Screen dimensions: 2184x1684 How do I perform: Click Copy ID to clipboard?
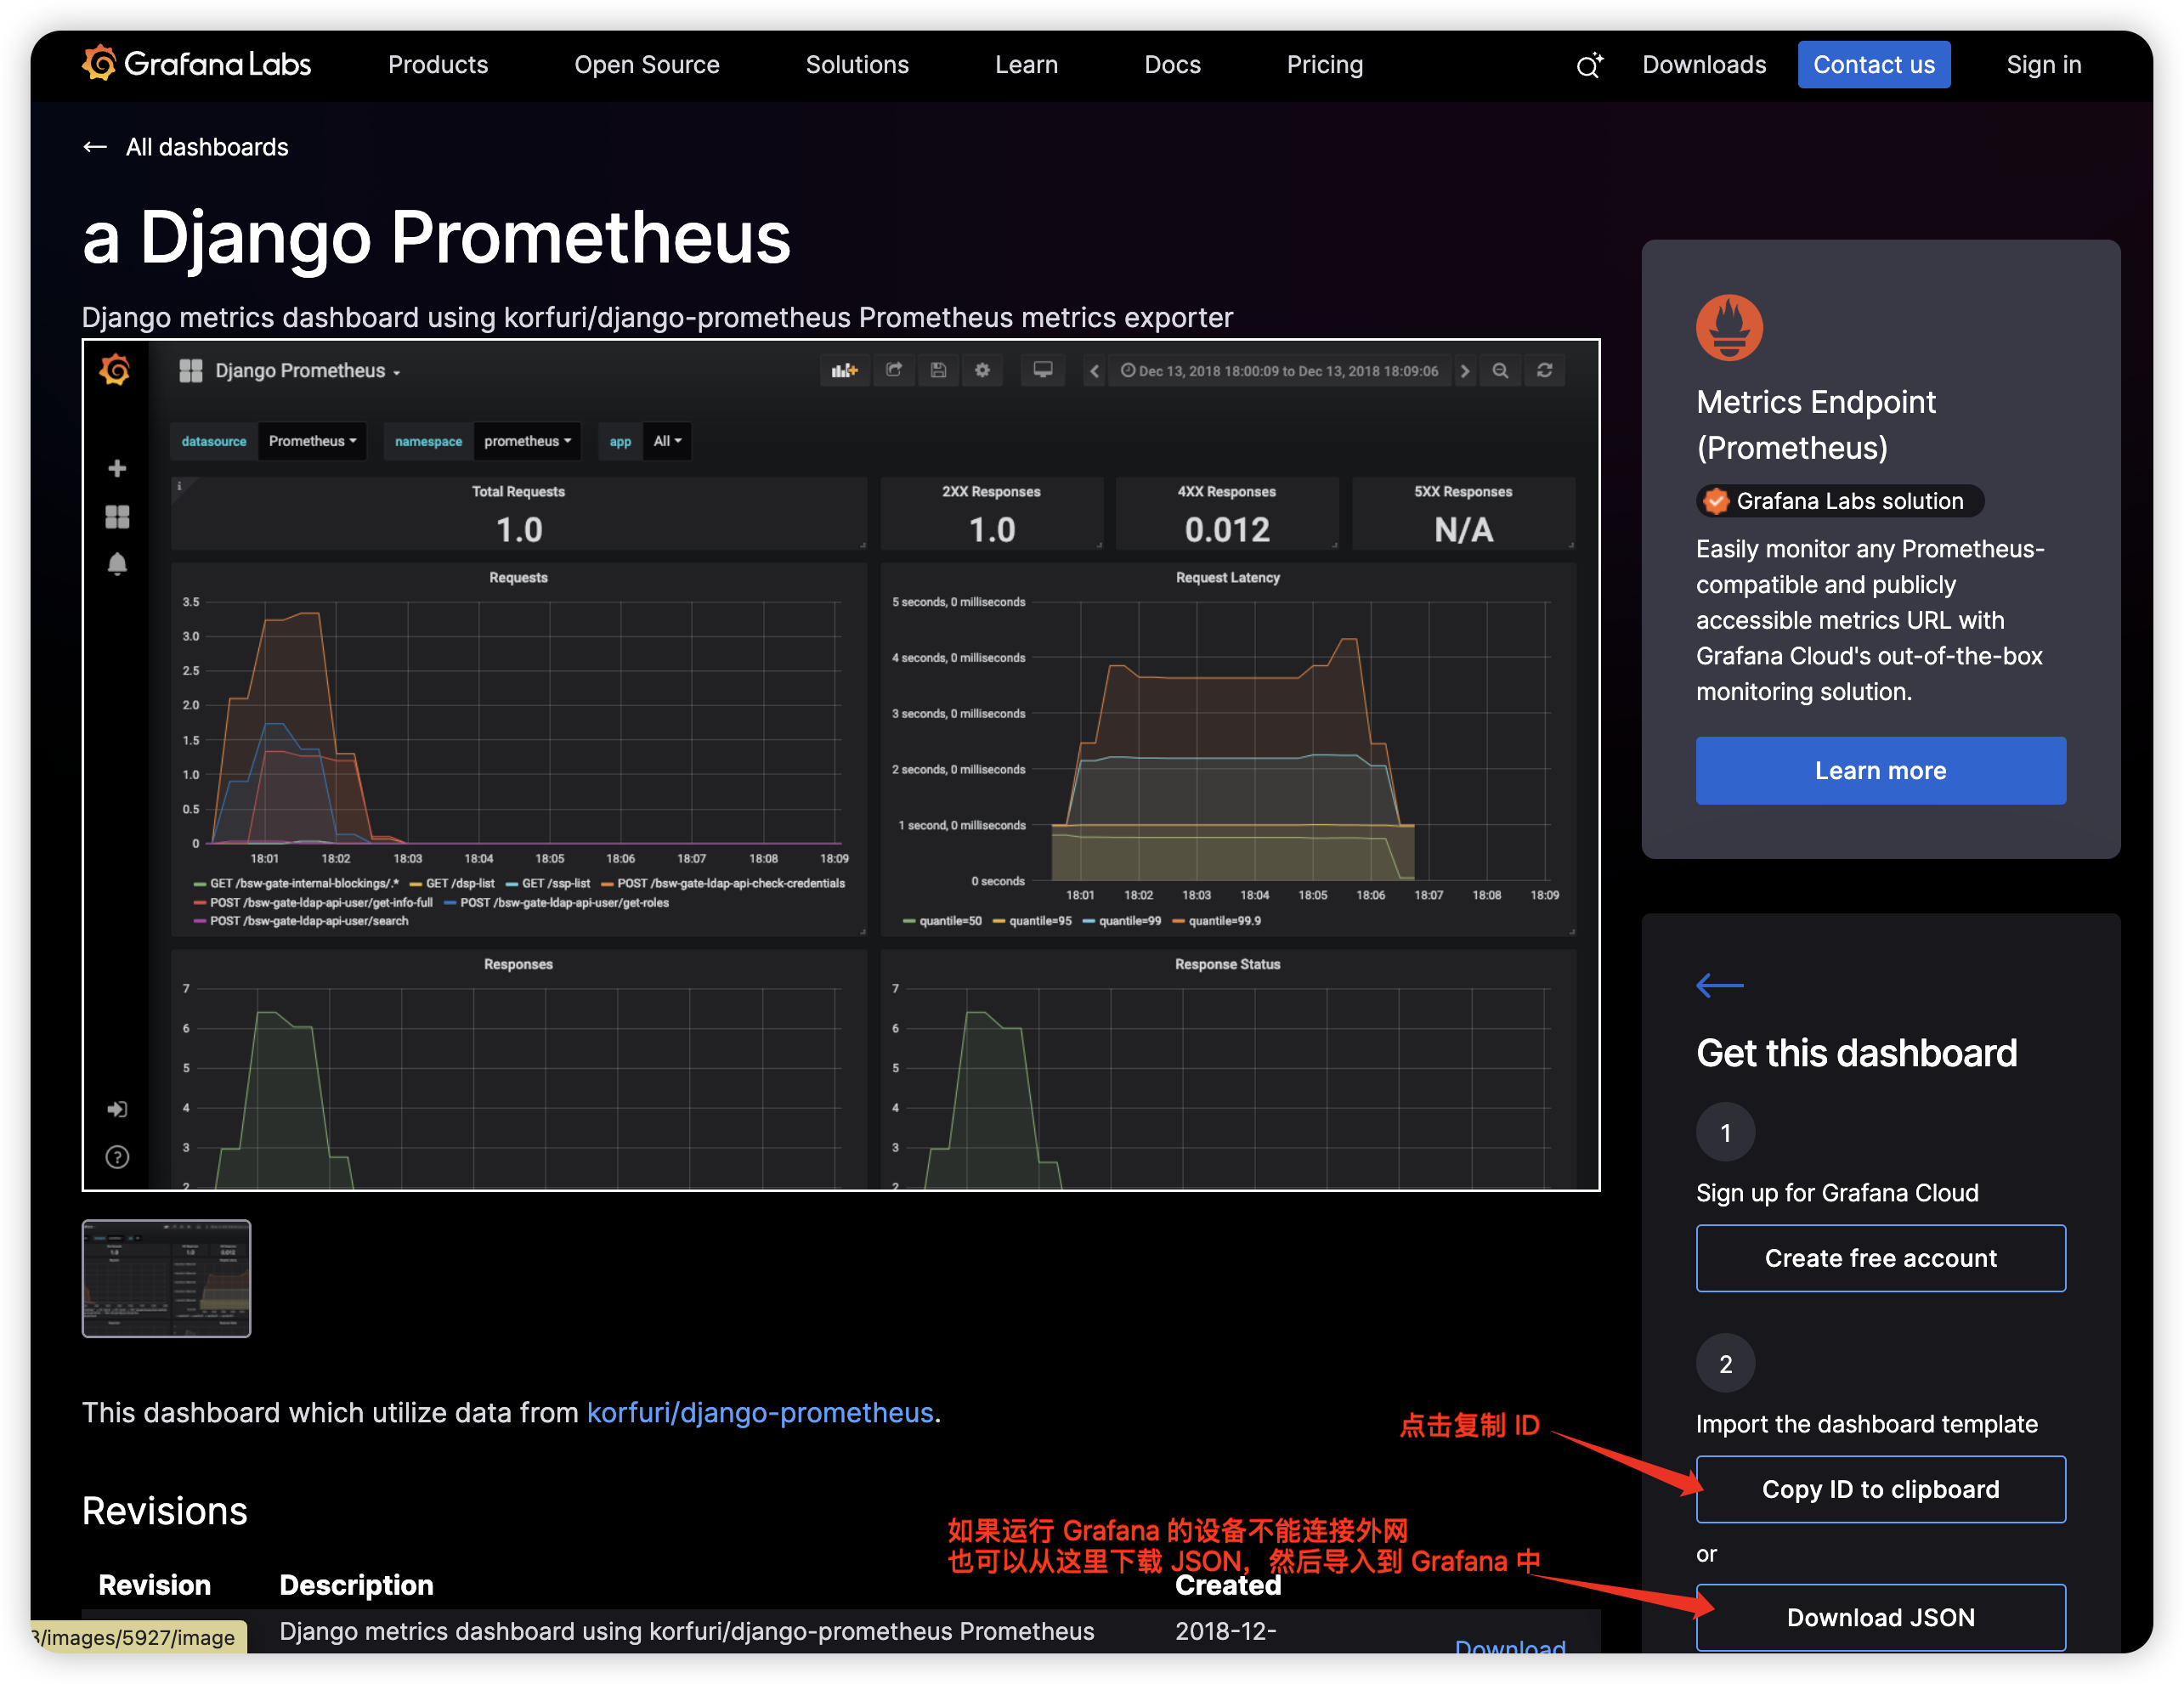(1880, 1489)
